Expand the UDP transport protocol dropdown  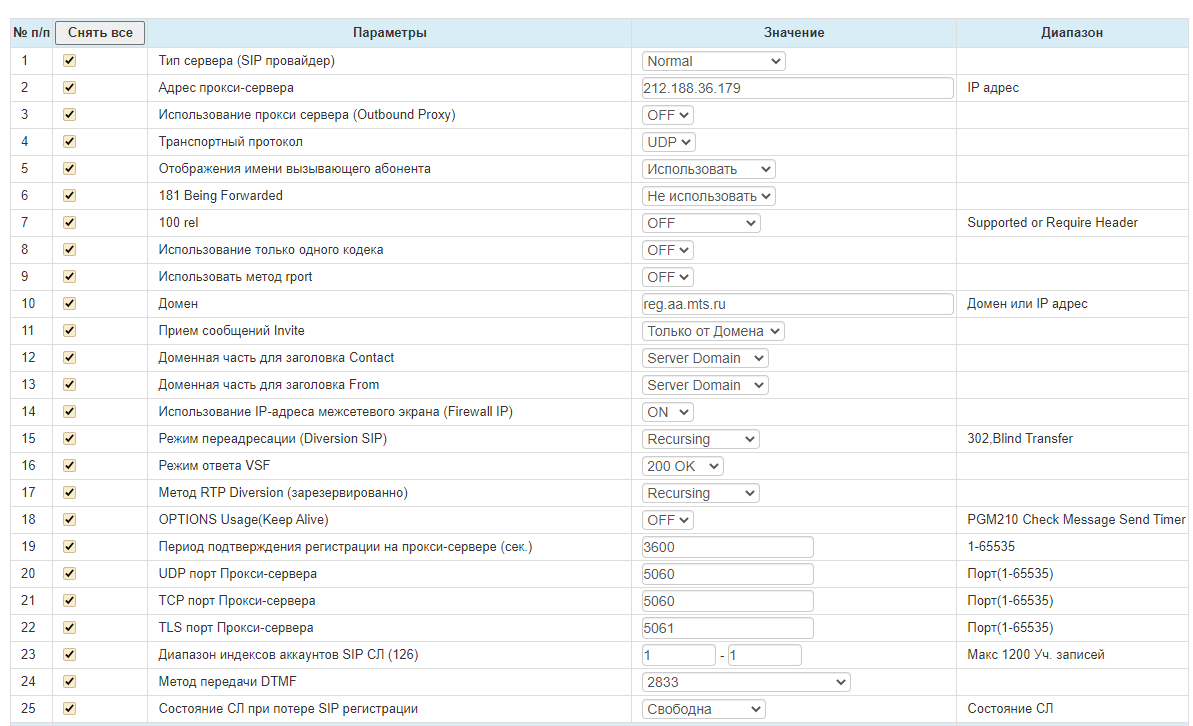point(668,142)
